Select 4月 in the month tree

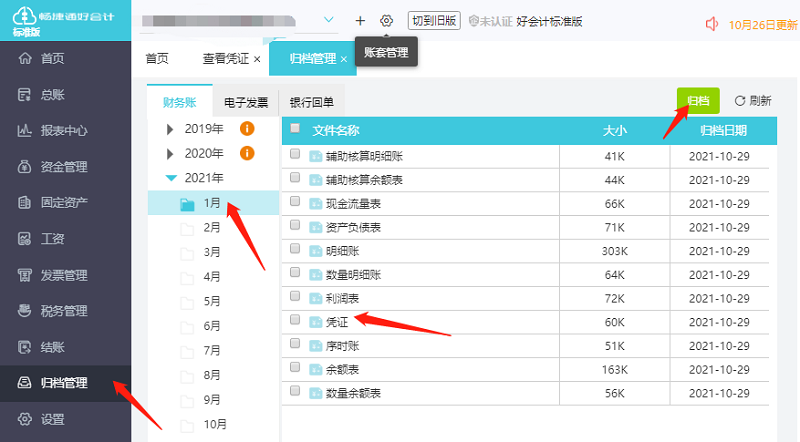point(213,277)
